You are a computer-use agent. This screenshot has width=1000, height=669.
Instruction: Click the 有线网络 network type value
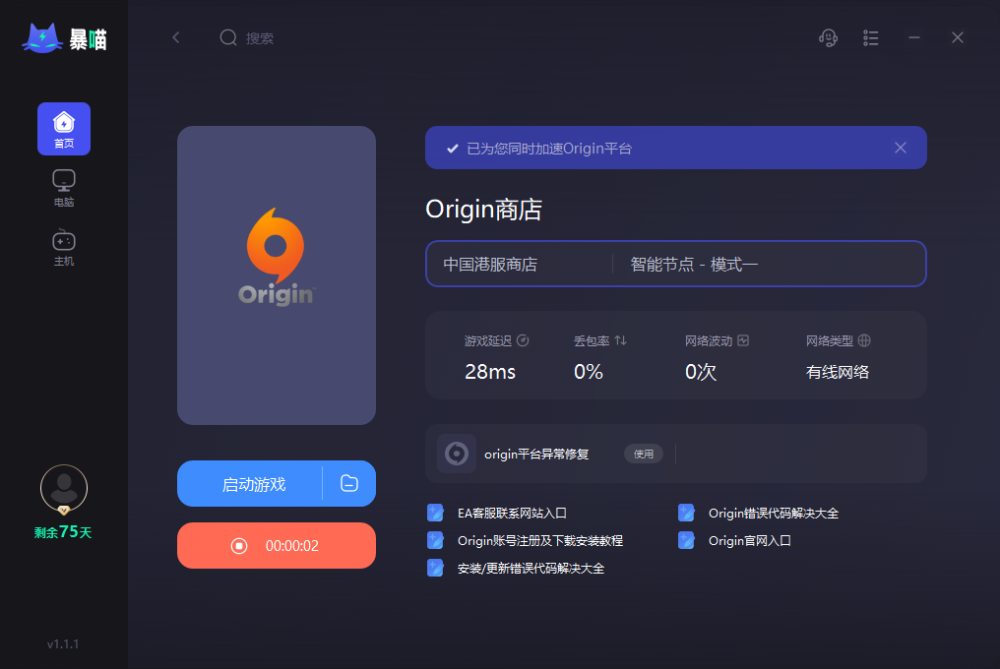pyautogui.click(x=837, y=372)
